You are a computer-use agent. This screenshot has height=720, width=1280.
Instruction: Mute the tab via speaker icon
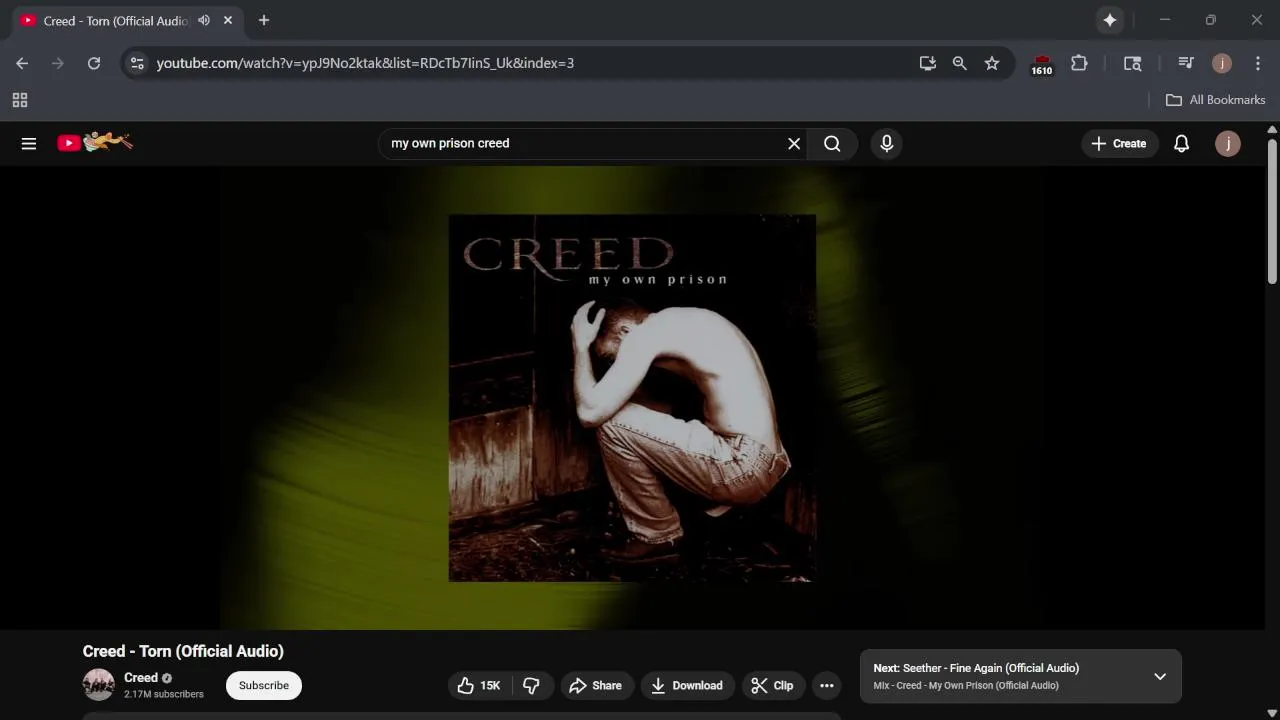point(204,20)
